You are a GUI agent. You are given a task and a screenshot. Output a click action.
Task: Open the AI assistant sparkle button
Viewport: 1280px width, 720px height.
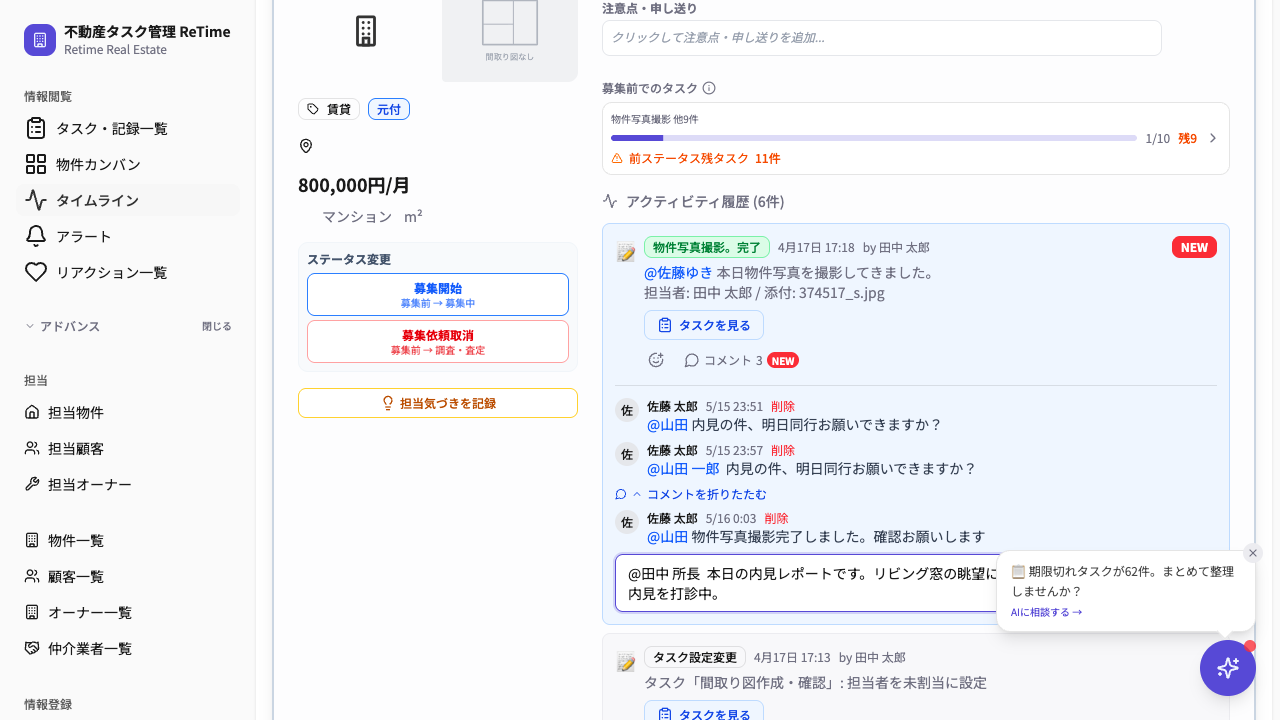(x=1228, y=668)
